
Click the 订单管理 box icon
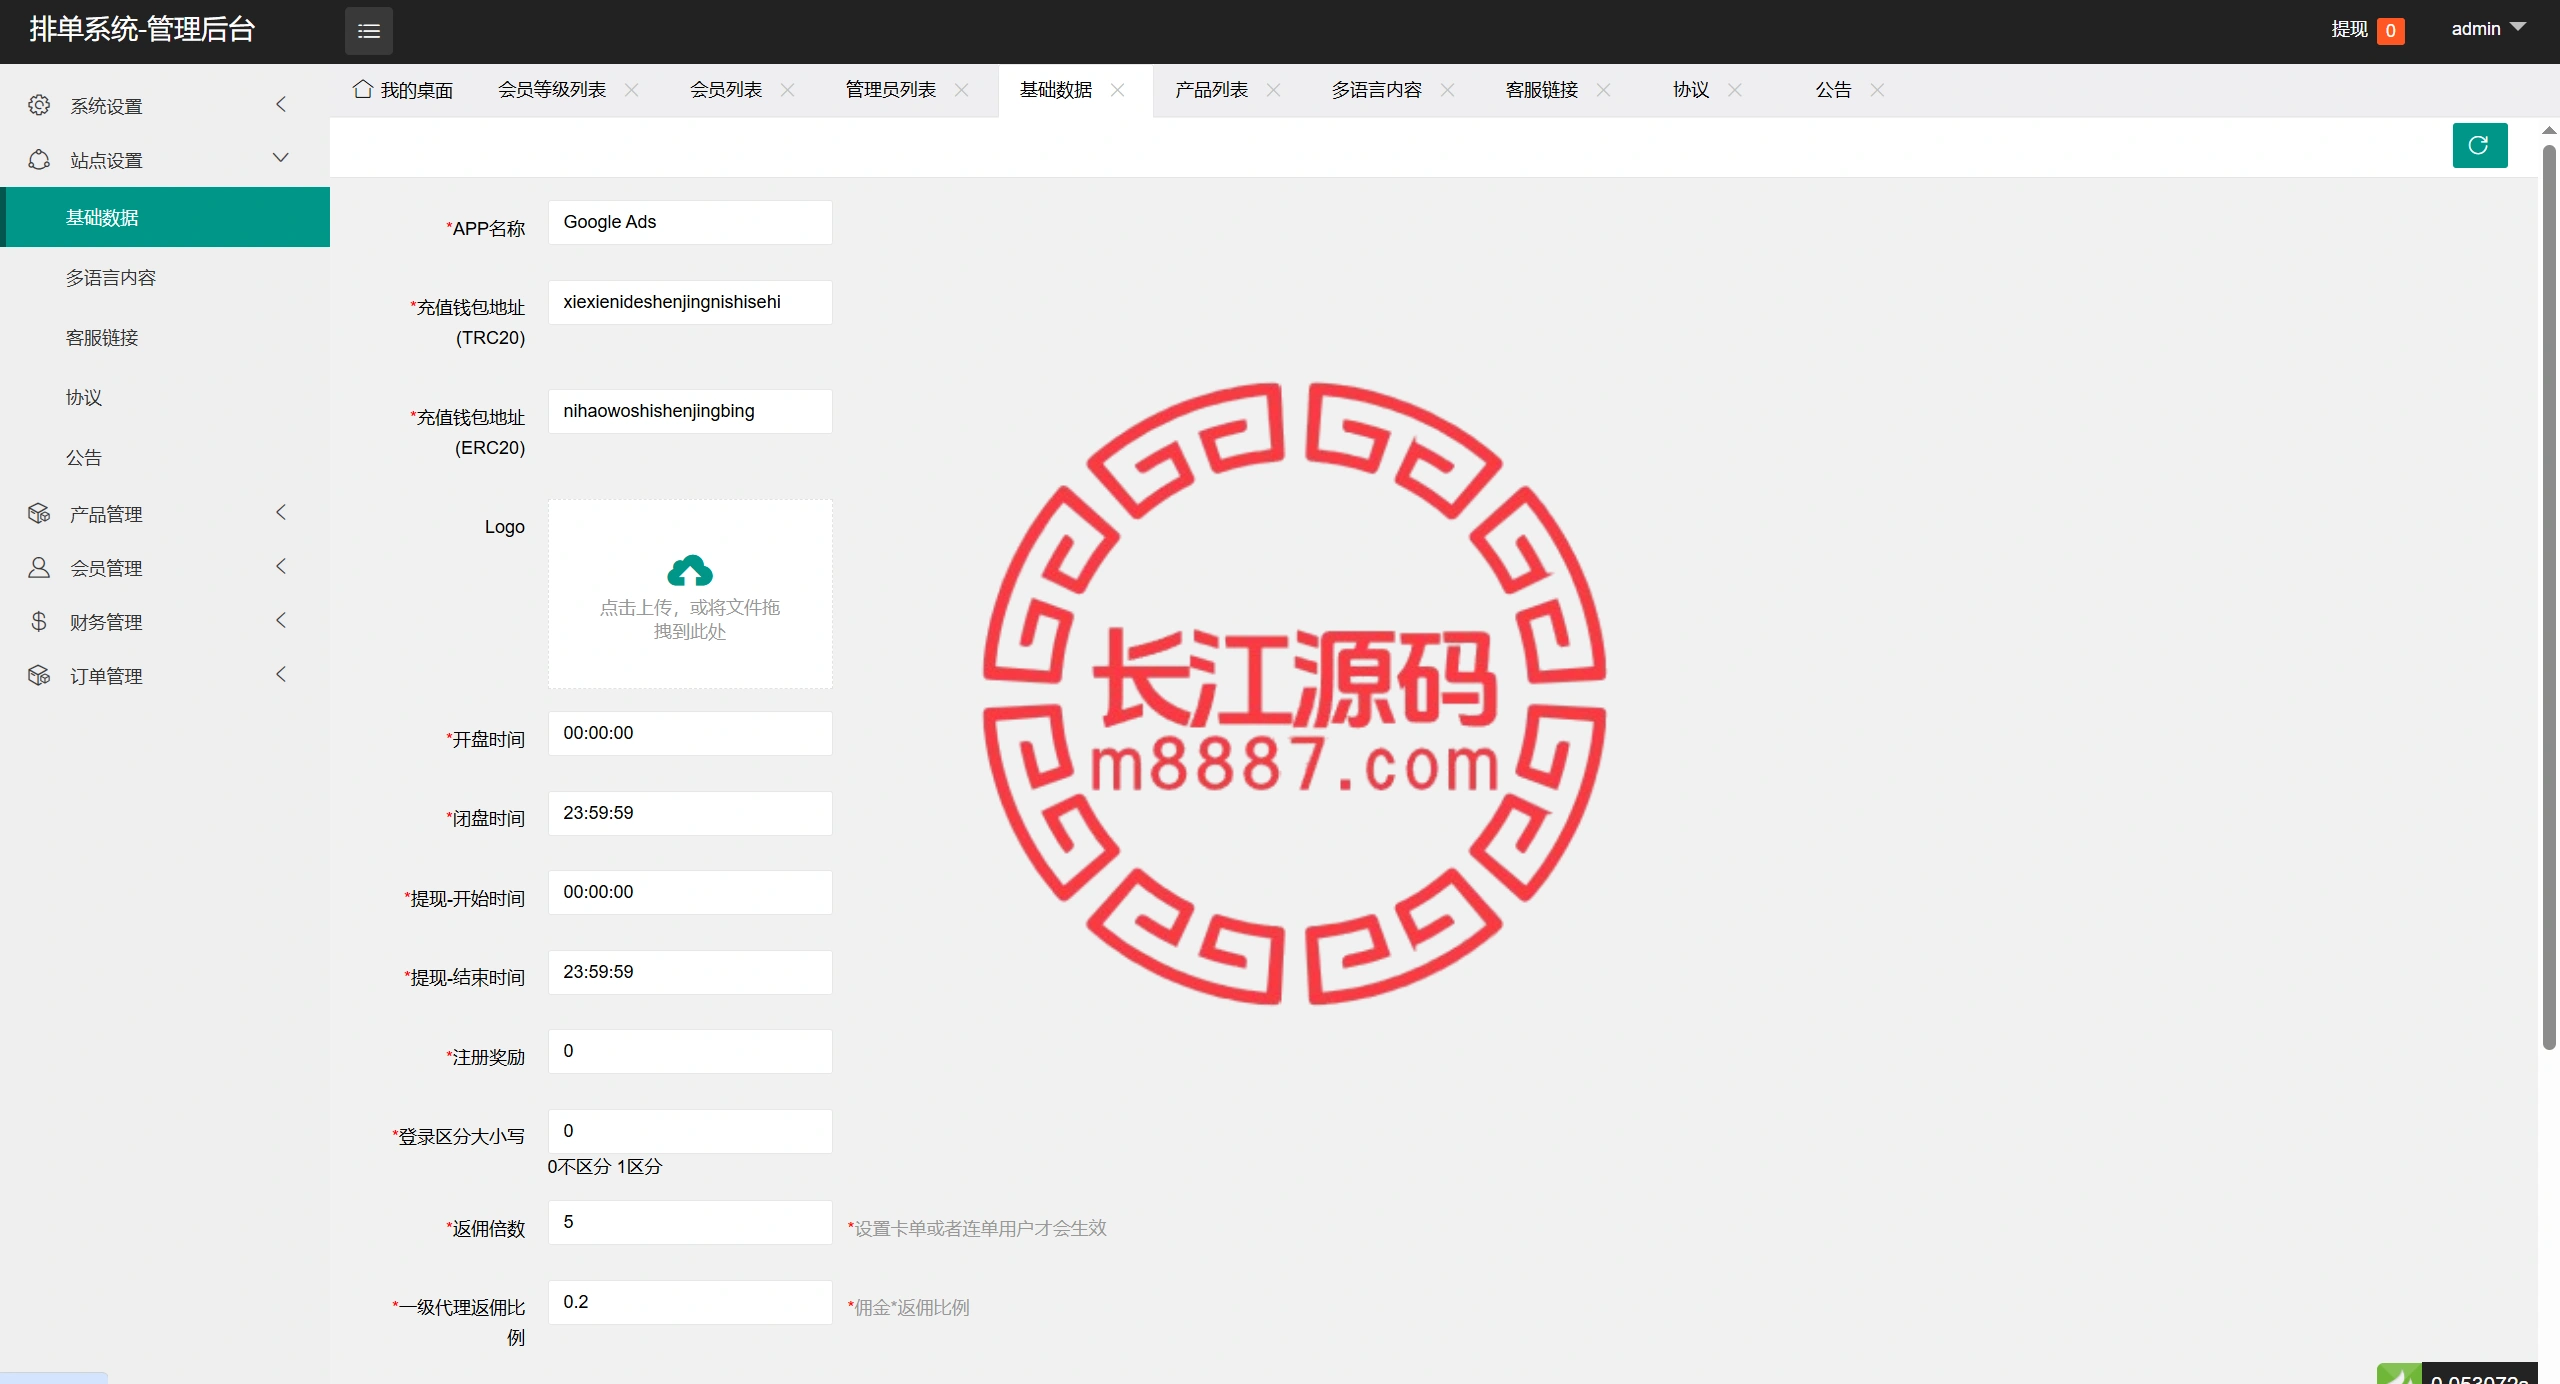pos(39,676)
